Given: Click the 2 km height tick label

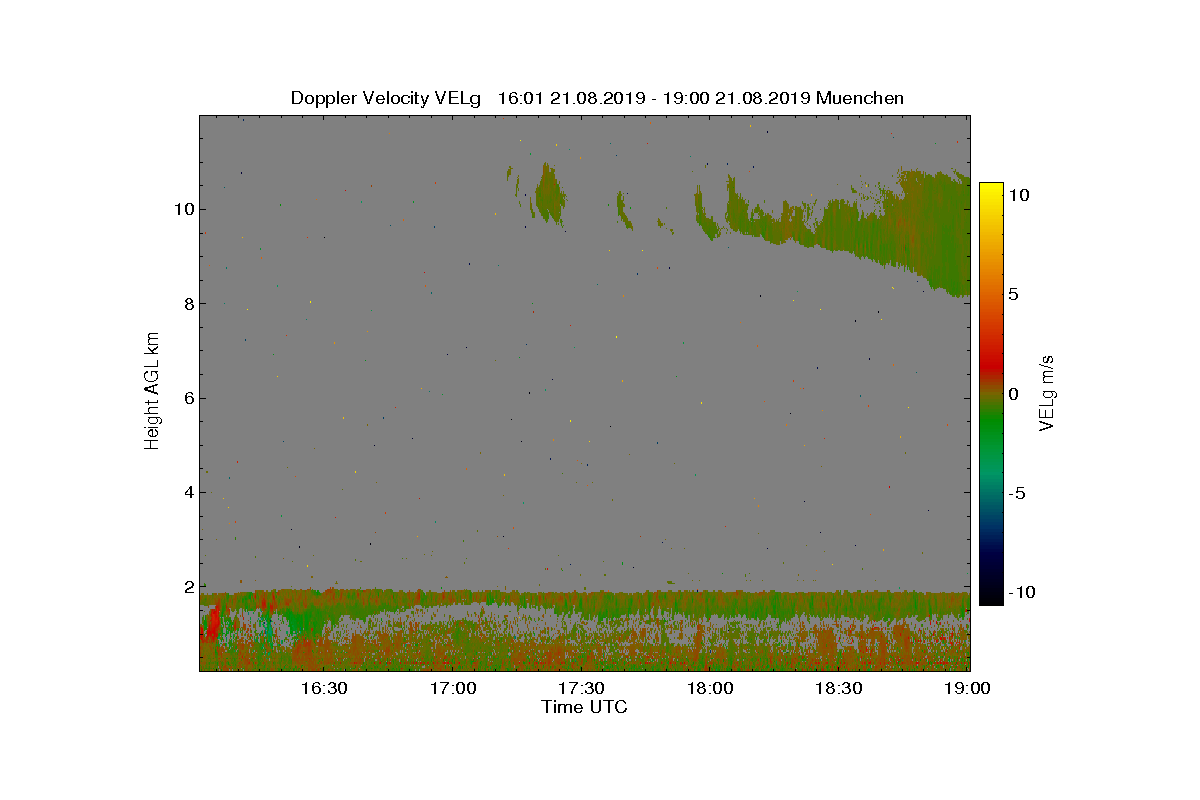Looking at the screenshot, I should (x=188, y=587).
